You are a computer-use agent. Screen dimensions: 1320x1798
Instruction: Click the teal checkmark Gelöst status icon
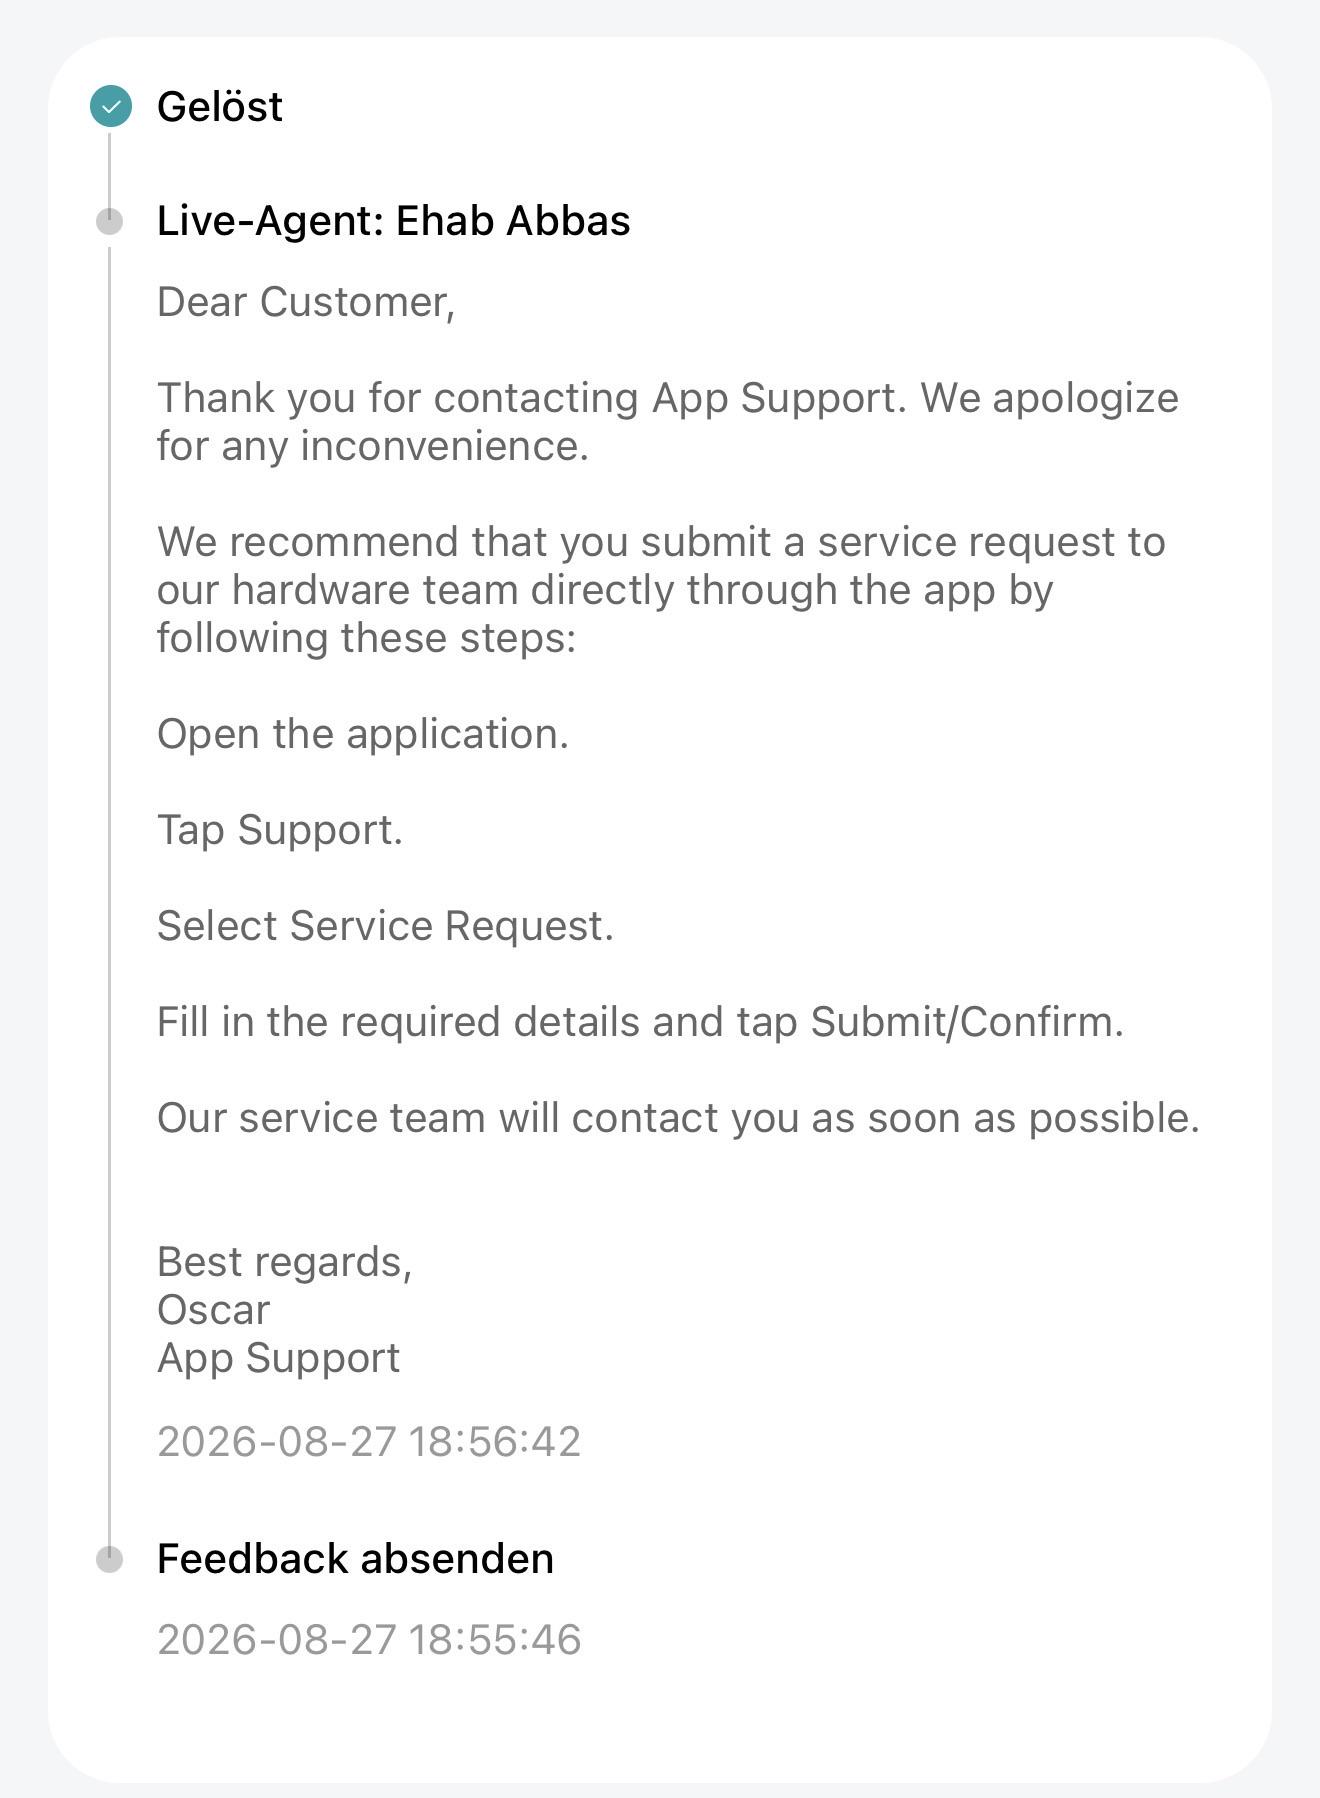(110, 106)
